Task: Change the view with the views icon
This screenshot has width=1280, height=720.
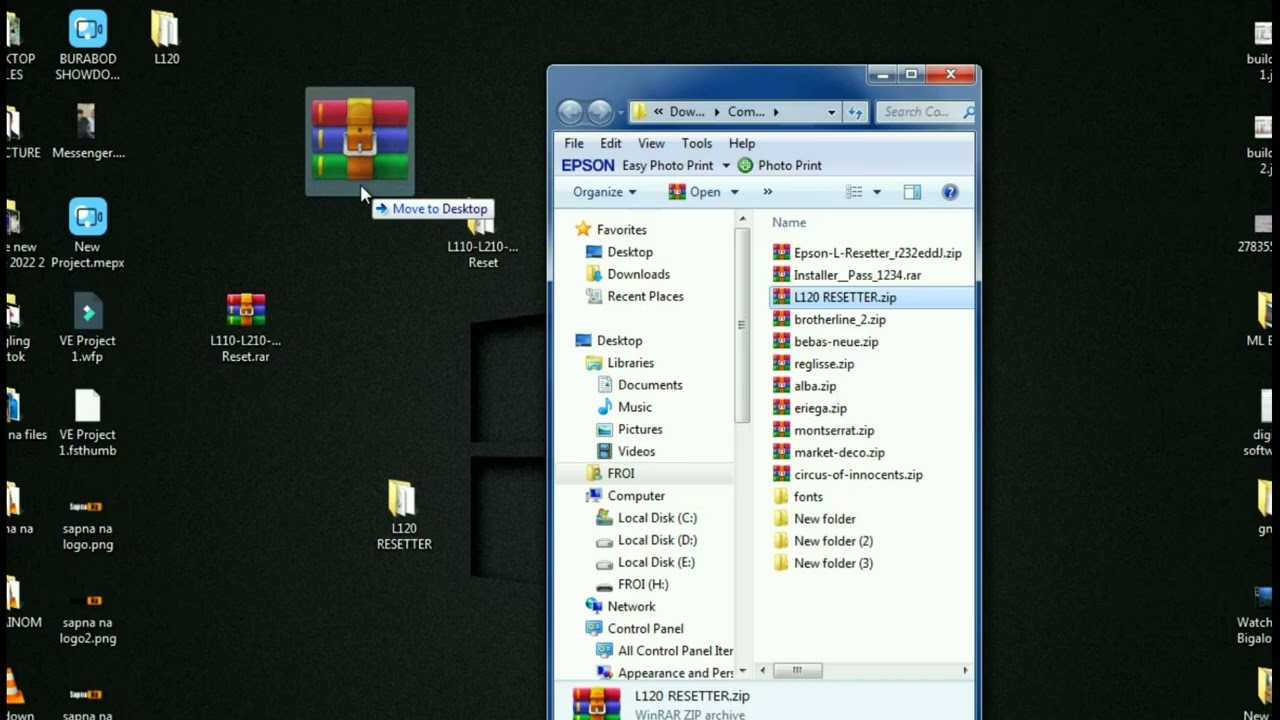Action: pos(854,192)
